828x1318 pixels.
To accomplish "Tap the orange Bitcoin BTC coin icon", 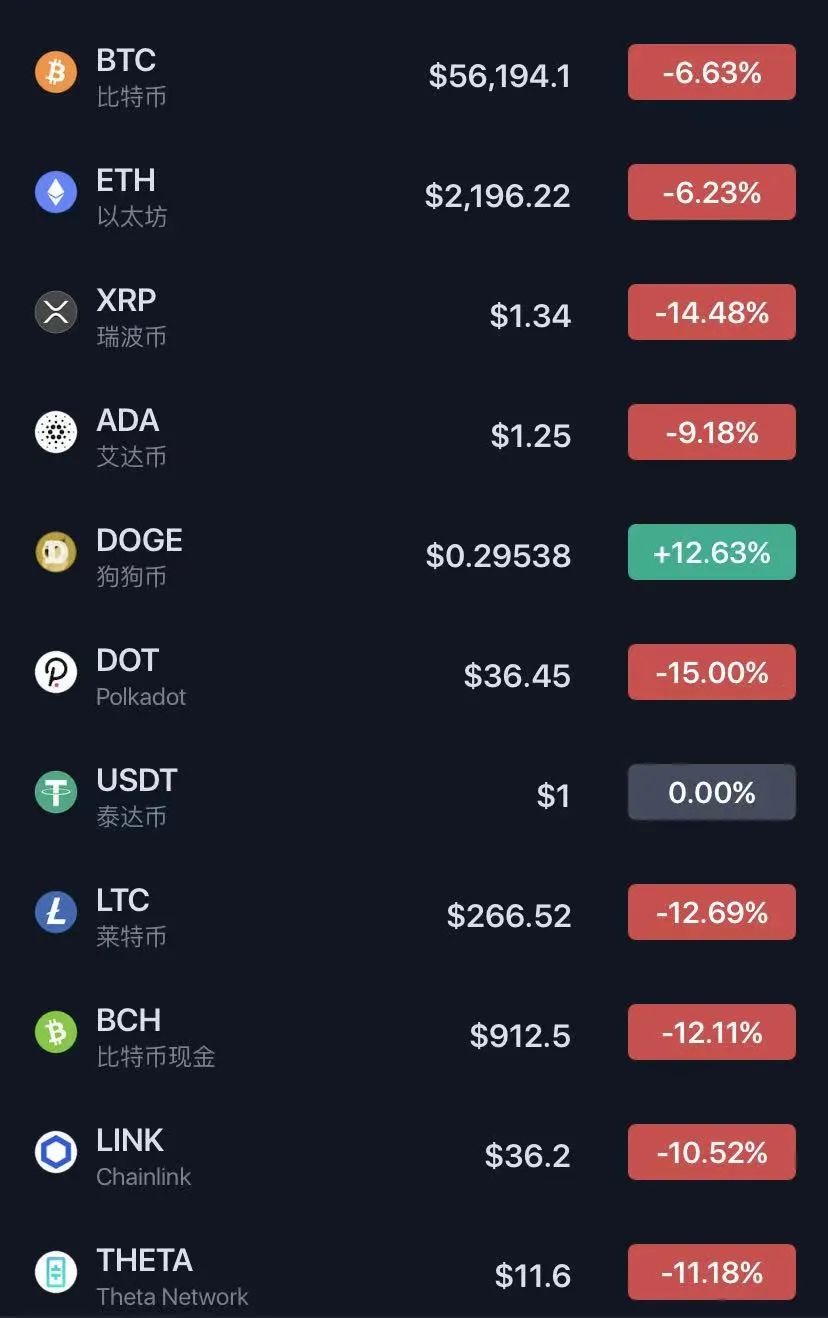I will tap(56, 72).
